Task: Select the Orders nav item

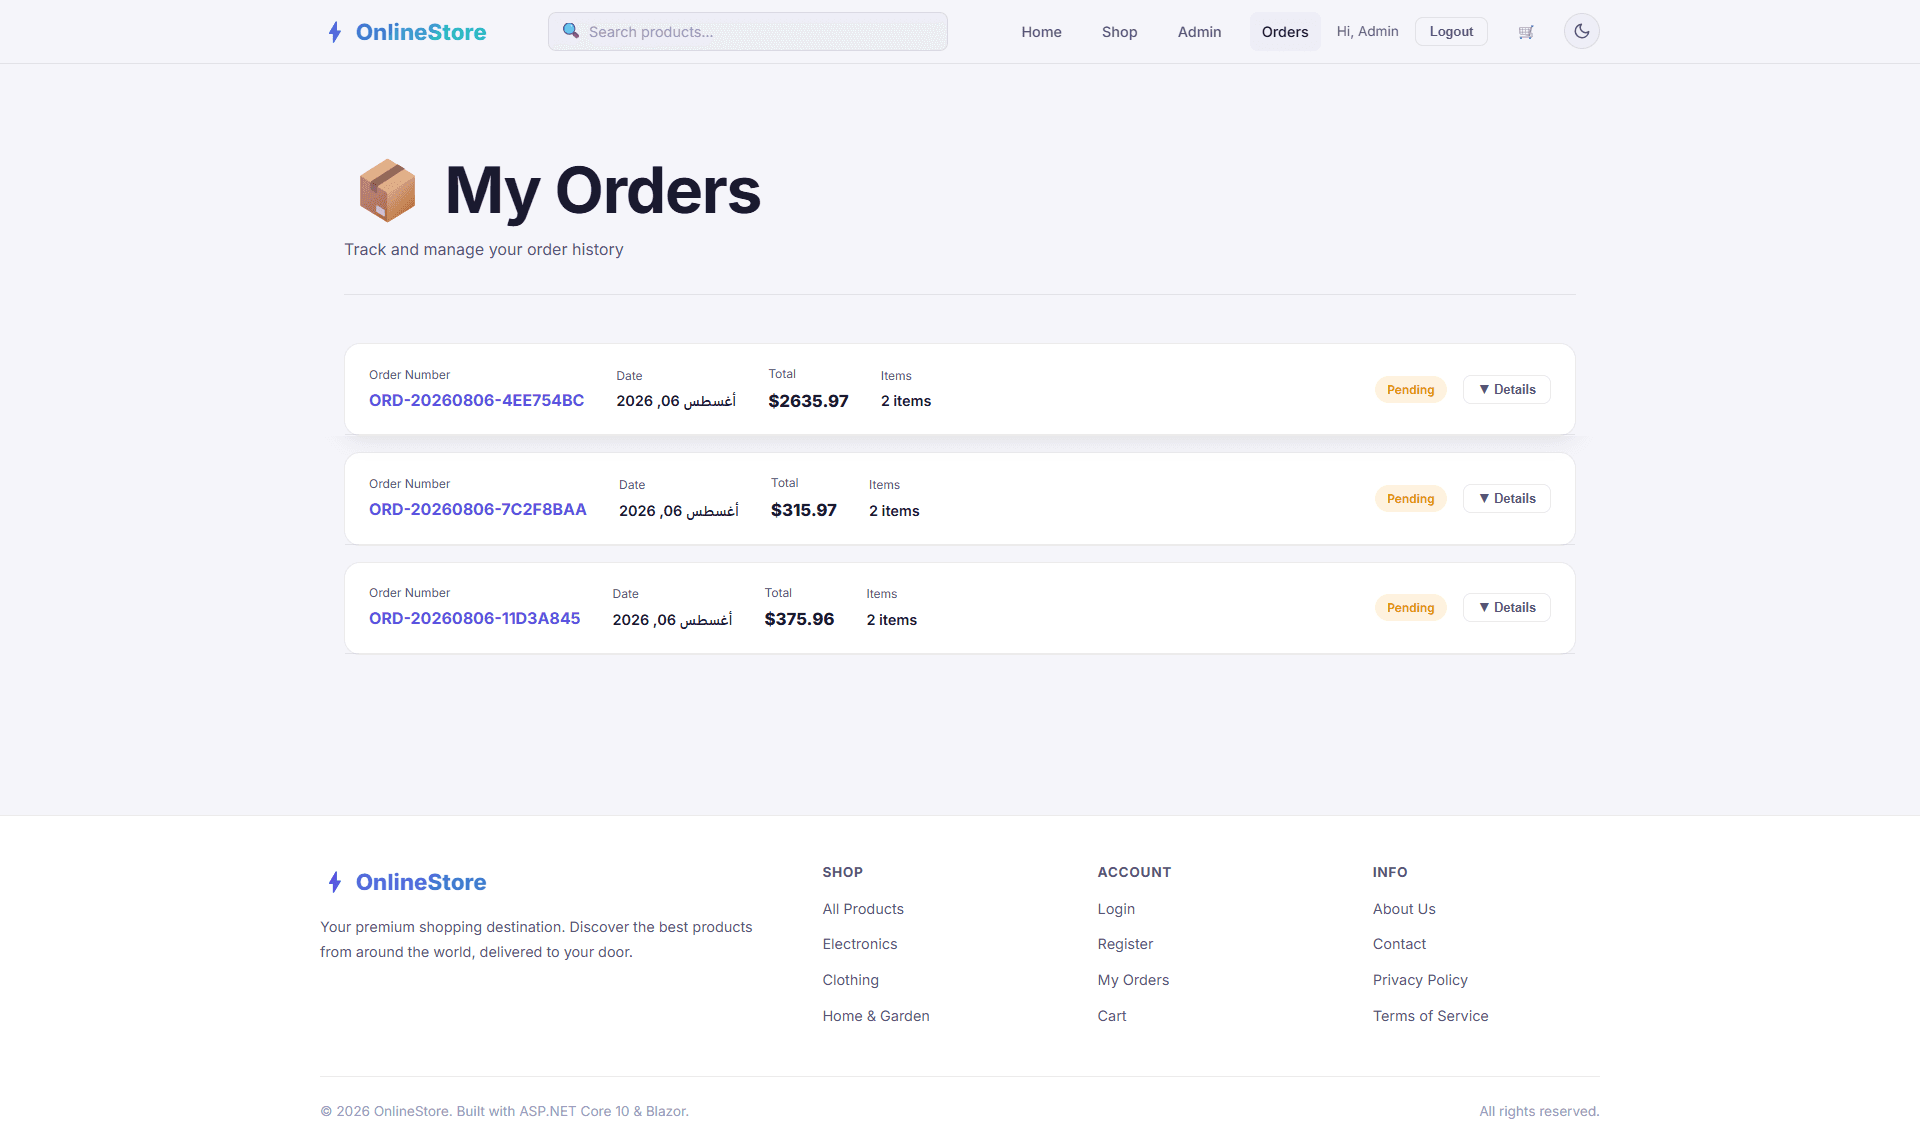Action: coord(1285,32)
